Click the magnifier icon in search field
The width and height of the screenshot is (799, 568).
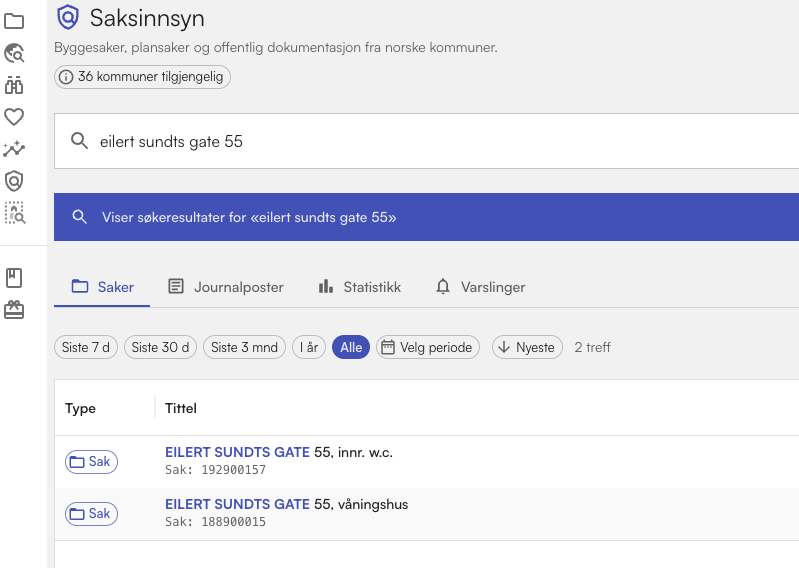click(79, 141)
